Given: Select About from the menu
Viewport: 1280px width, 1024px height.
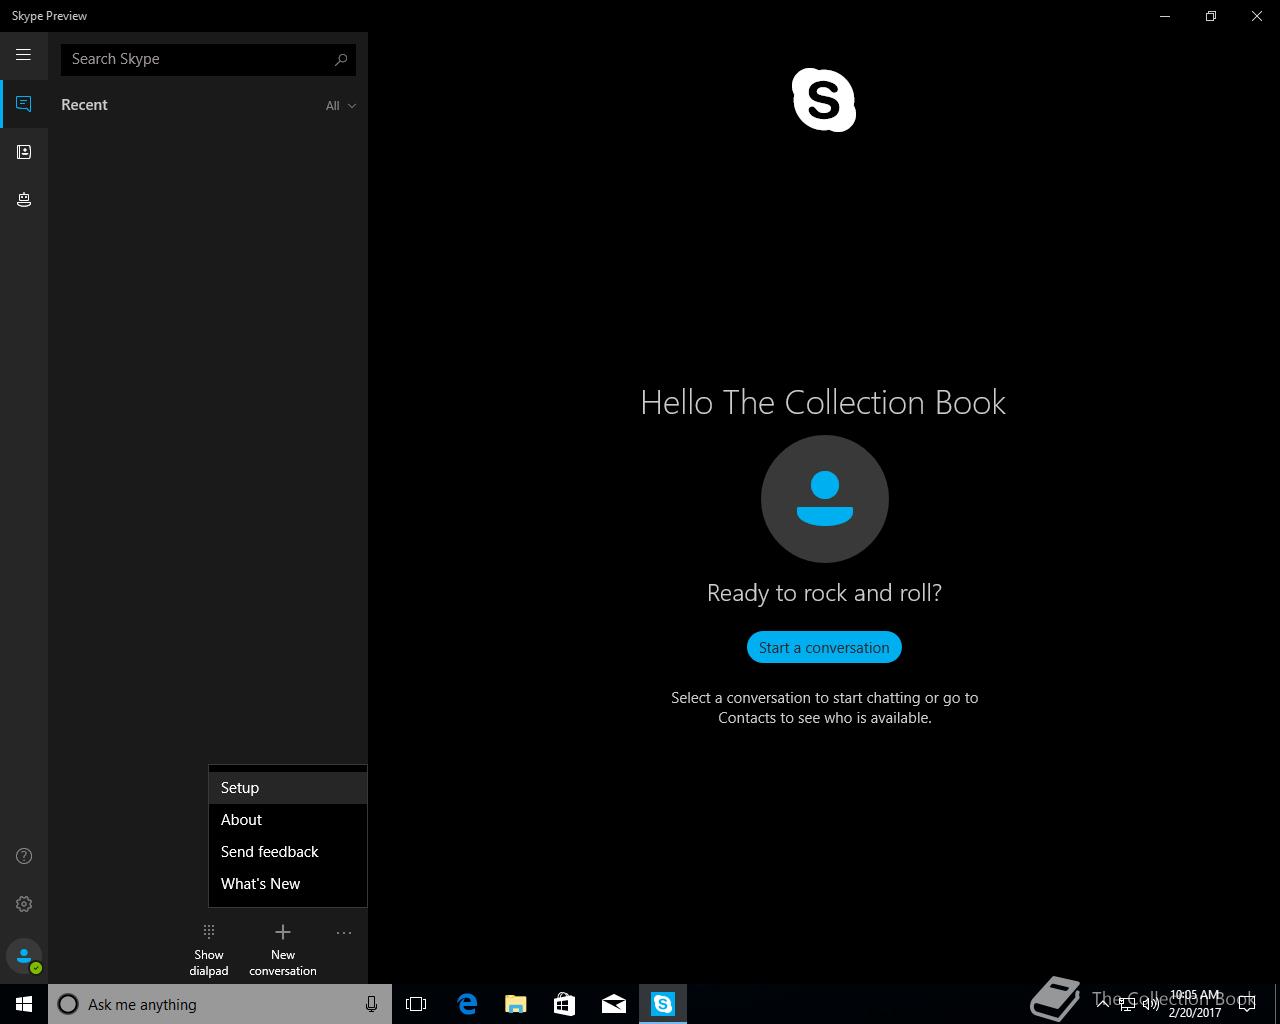Looking at the screenshot, I should coord(288,820).
